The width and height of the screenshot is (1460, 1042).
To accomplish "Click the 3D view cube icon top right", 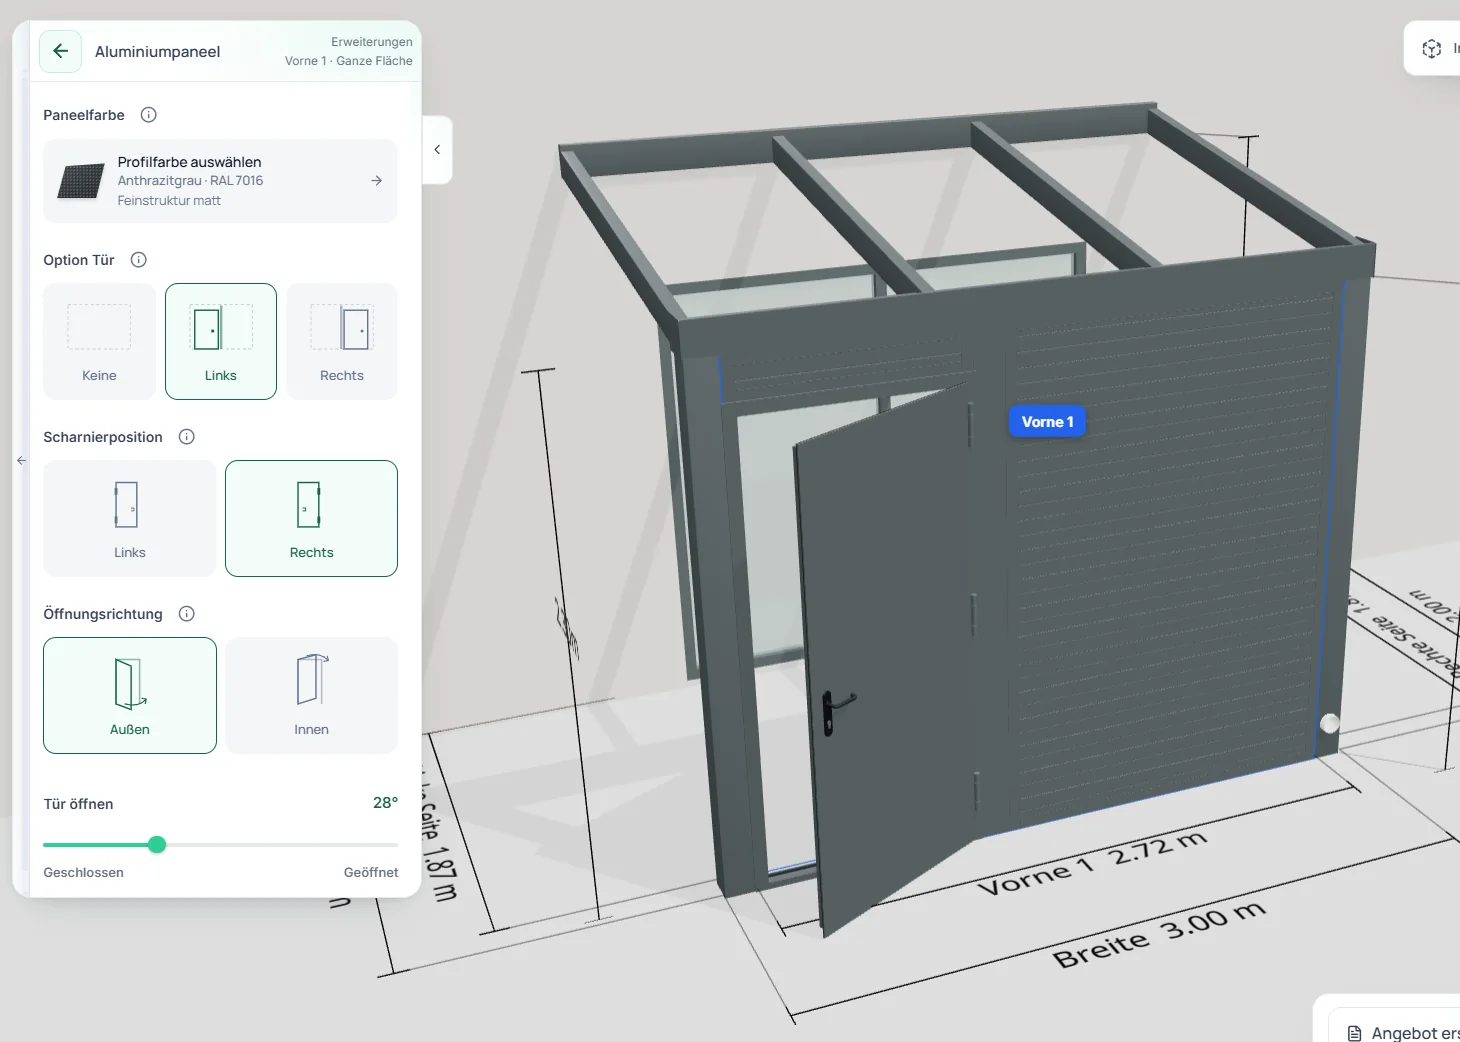I will pyautogui.click(x=1432, y=48).
